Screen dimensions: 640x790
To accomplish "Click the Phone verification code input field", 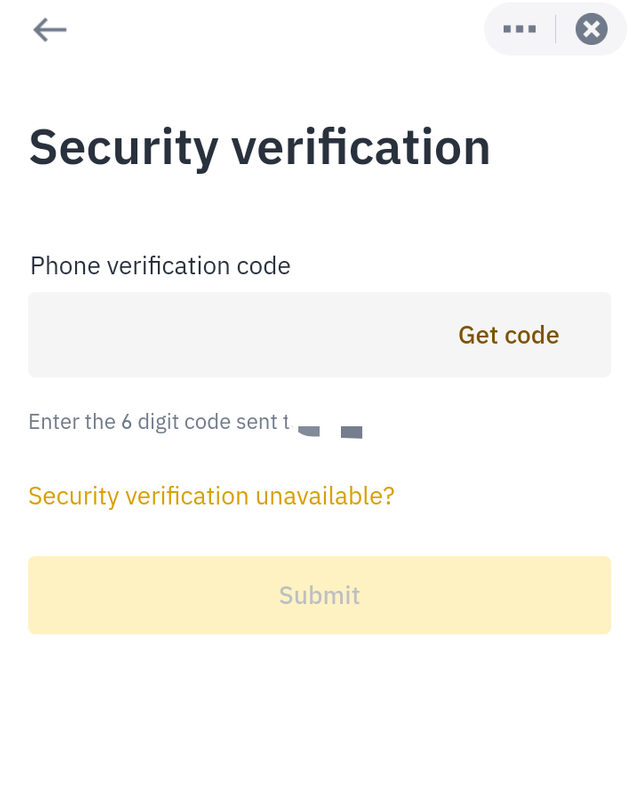I will (230, 335).
